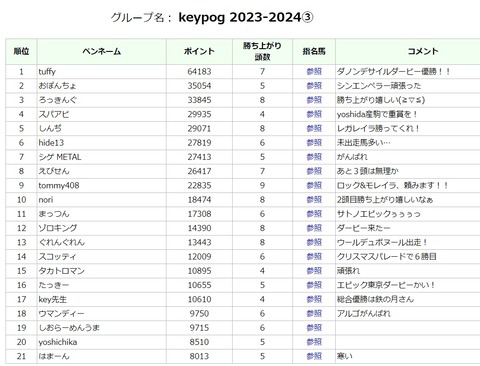Screen dimensions: 480x366
Task: Click comment レガレイラ勝ってくれ！
Action: pyautogui.click(x=378, y=128)
